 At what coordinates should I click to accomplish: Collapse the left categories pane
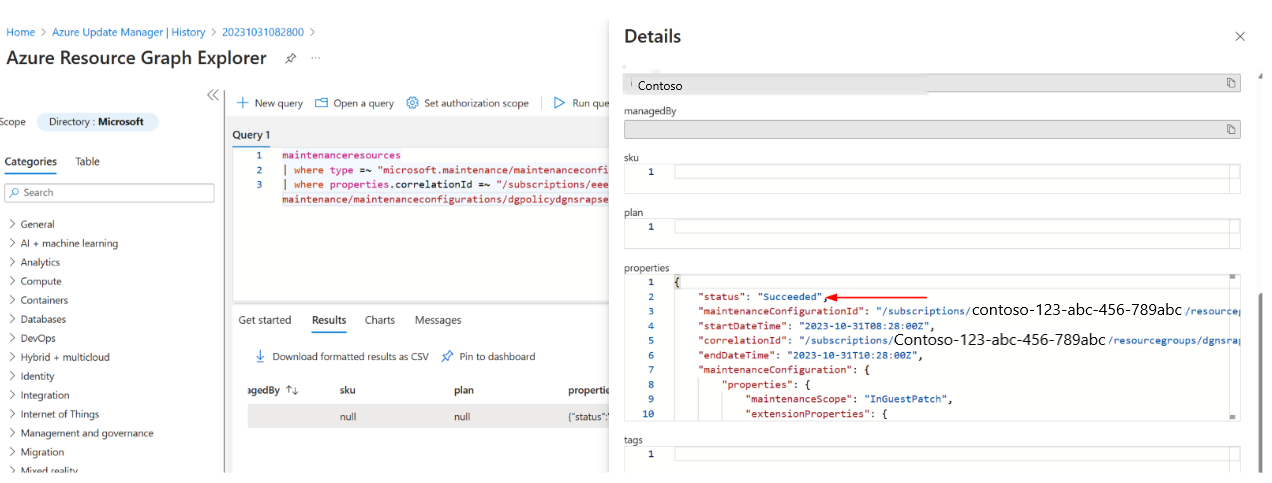click(x=212, y=95)
